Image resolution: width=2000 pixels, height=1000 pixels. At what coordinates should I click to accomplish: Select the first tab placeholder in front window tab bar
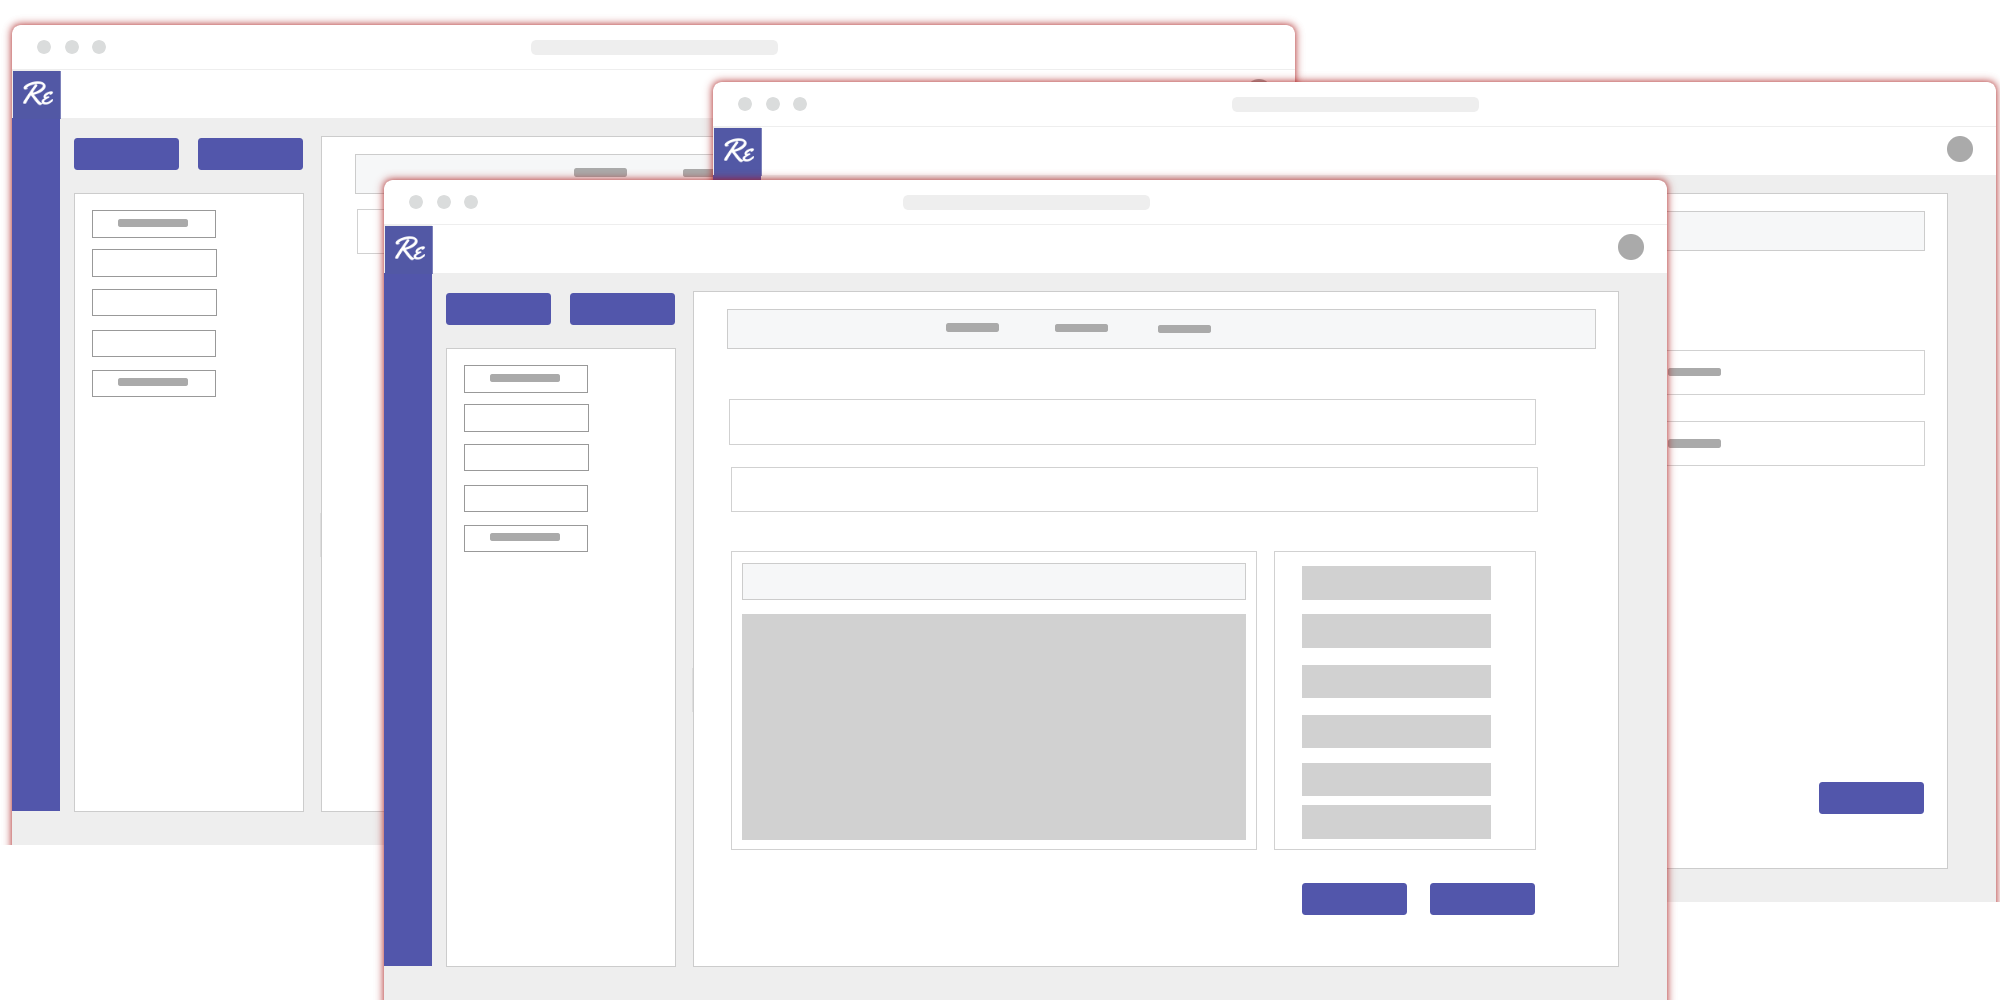click(972, 328)
